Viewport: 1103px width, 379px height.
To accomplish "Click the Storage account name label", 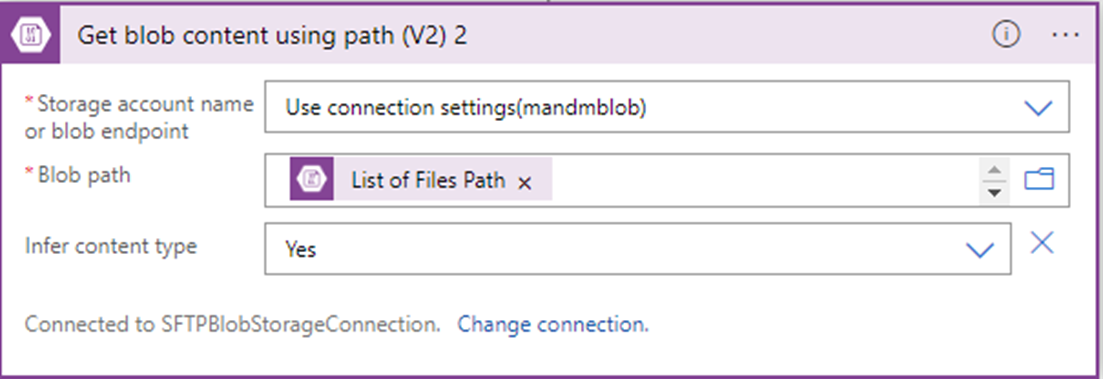I will (x=139, y=117).
